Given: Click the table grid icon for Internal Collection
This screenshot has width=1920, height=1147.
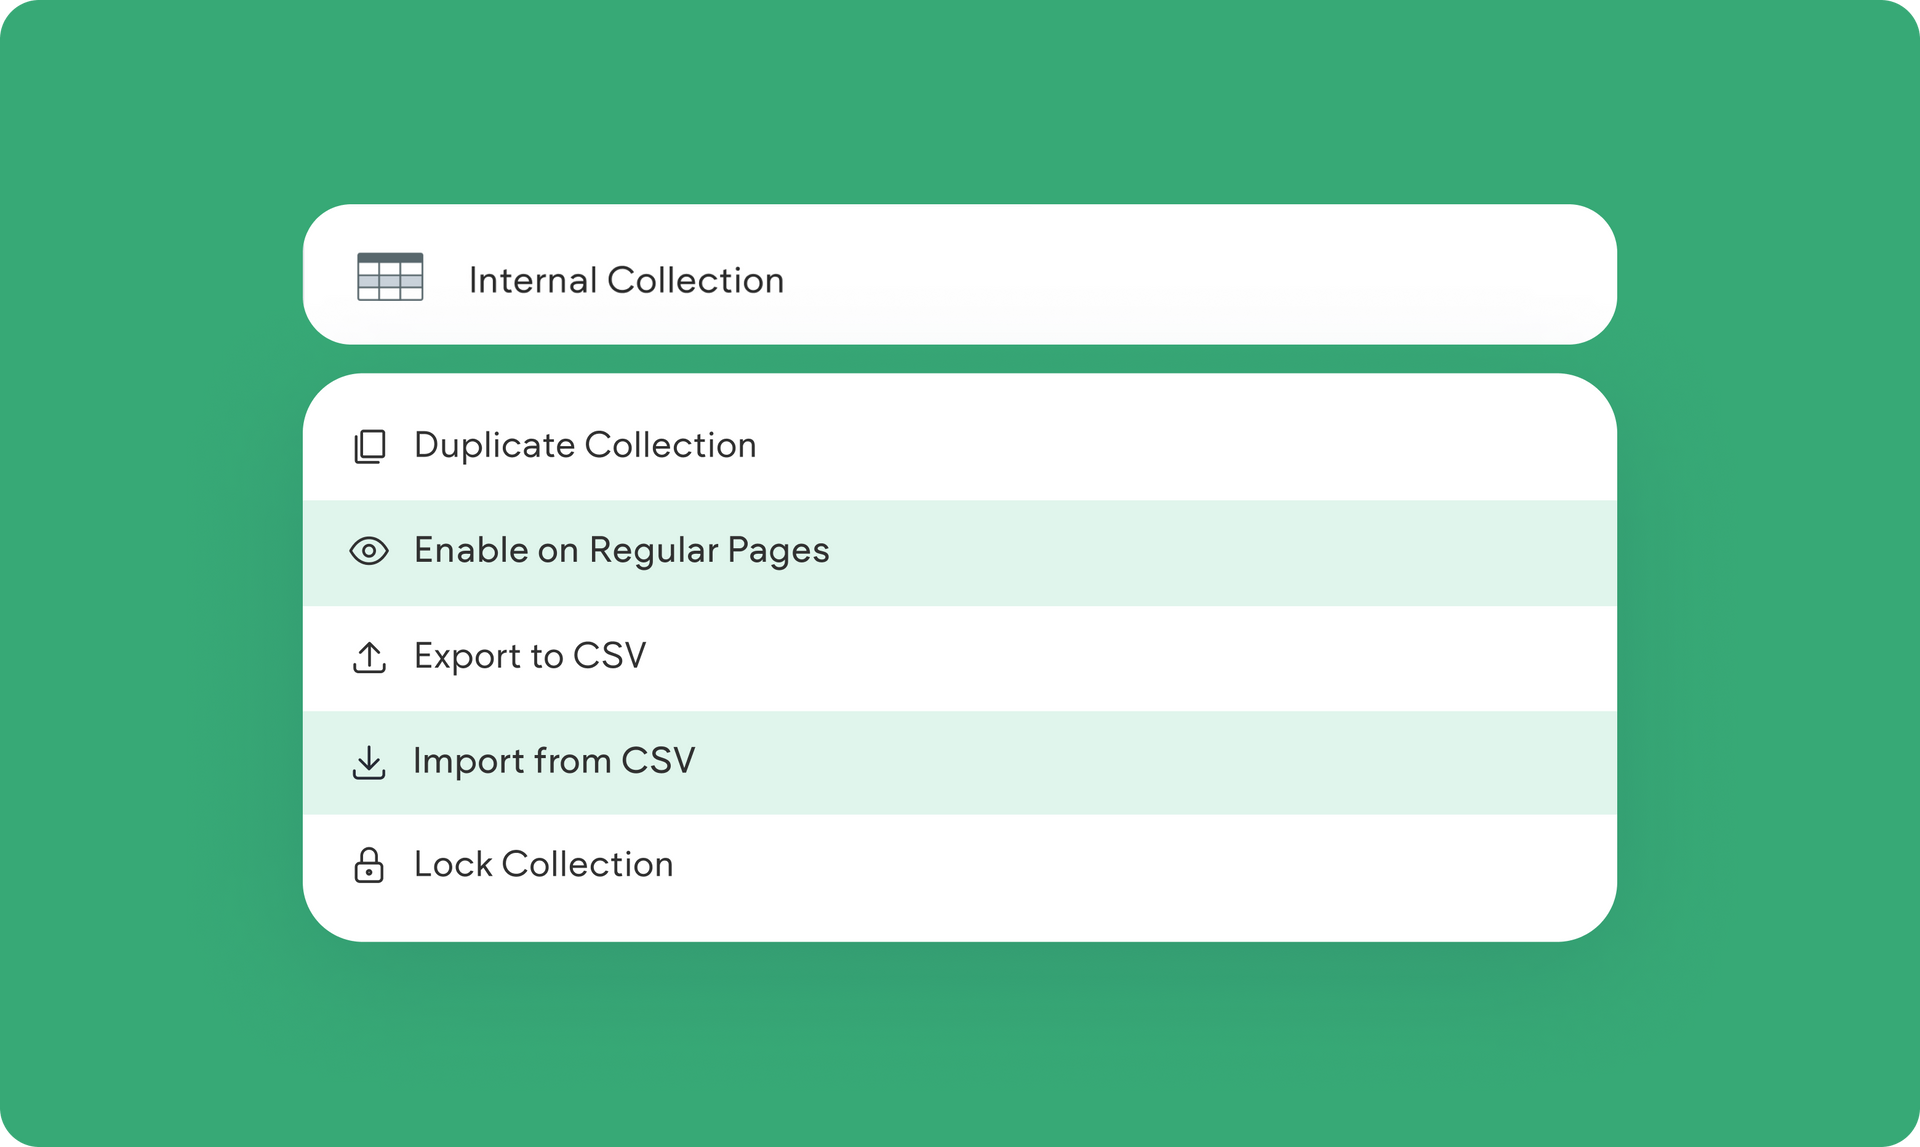Looking at the screenshot, I should [390, 277].
